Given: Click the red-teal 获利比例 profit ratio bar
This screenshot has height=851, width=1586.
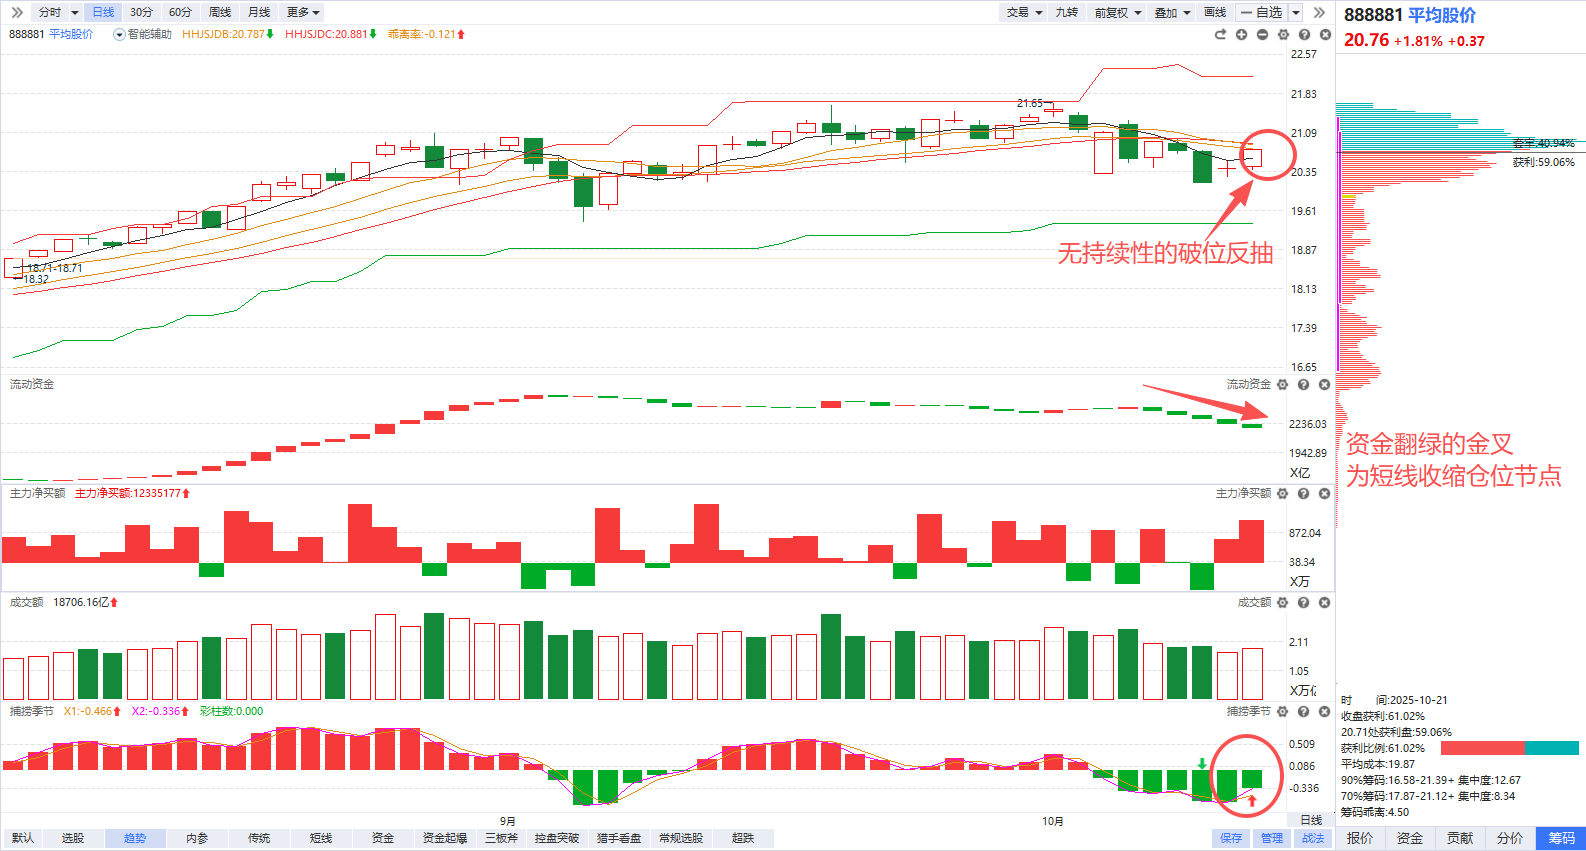Looking at the screenshot, I should (x=1509, y=748).
